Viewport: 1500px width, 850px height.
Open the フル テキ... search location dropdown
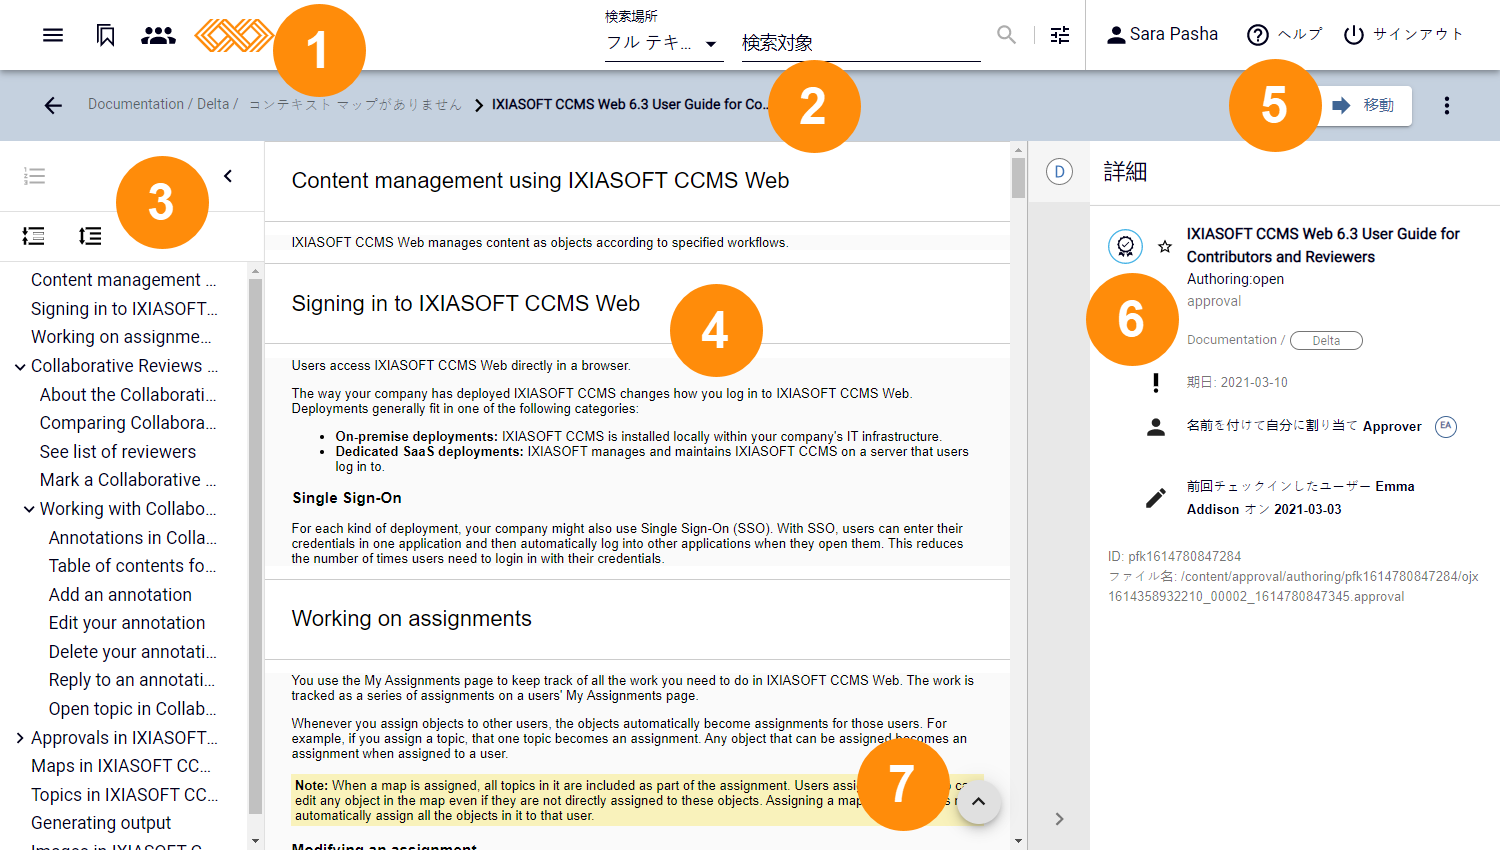(x=664, y=43)
